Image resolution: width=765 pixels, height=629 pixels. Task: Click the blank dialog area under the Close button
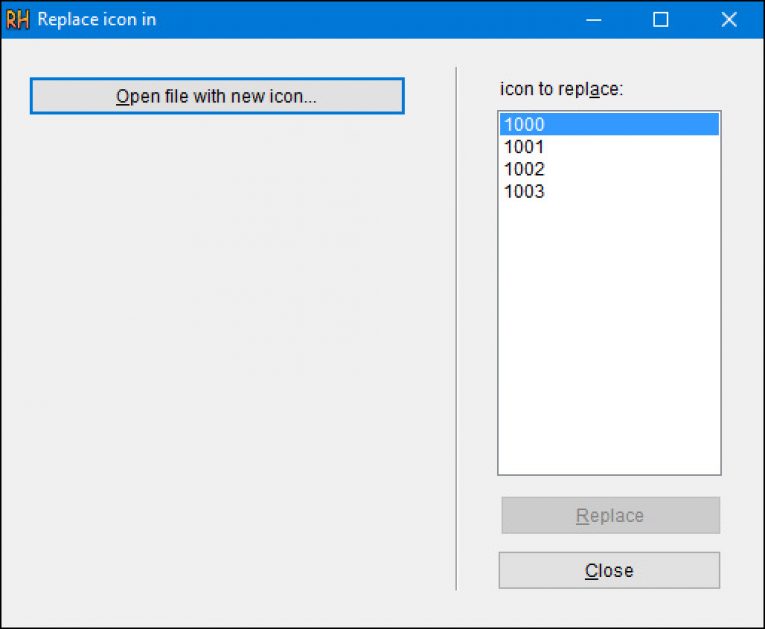coord(609,607)
